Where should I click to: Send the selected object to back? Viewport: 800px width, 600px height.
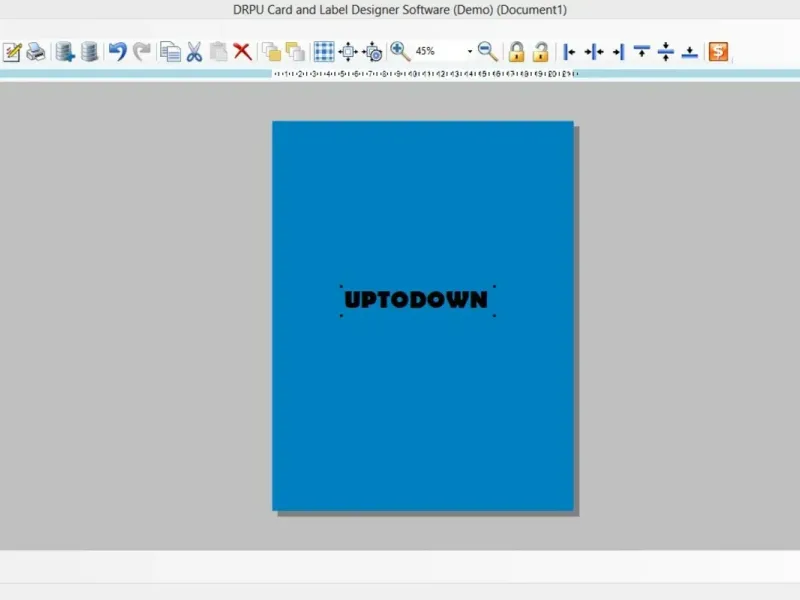tap(295, 52)
